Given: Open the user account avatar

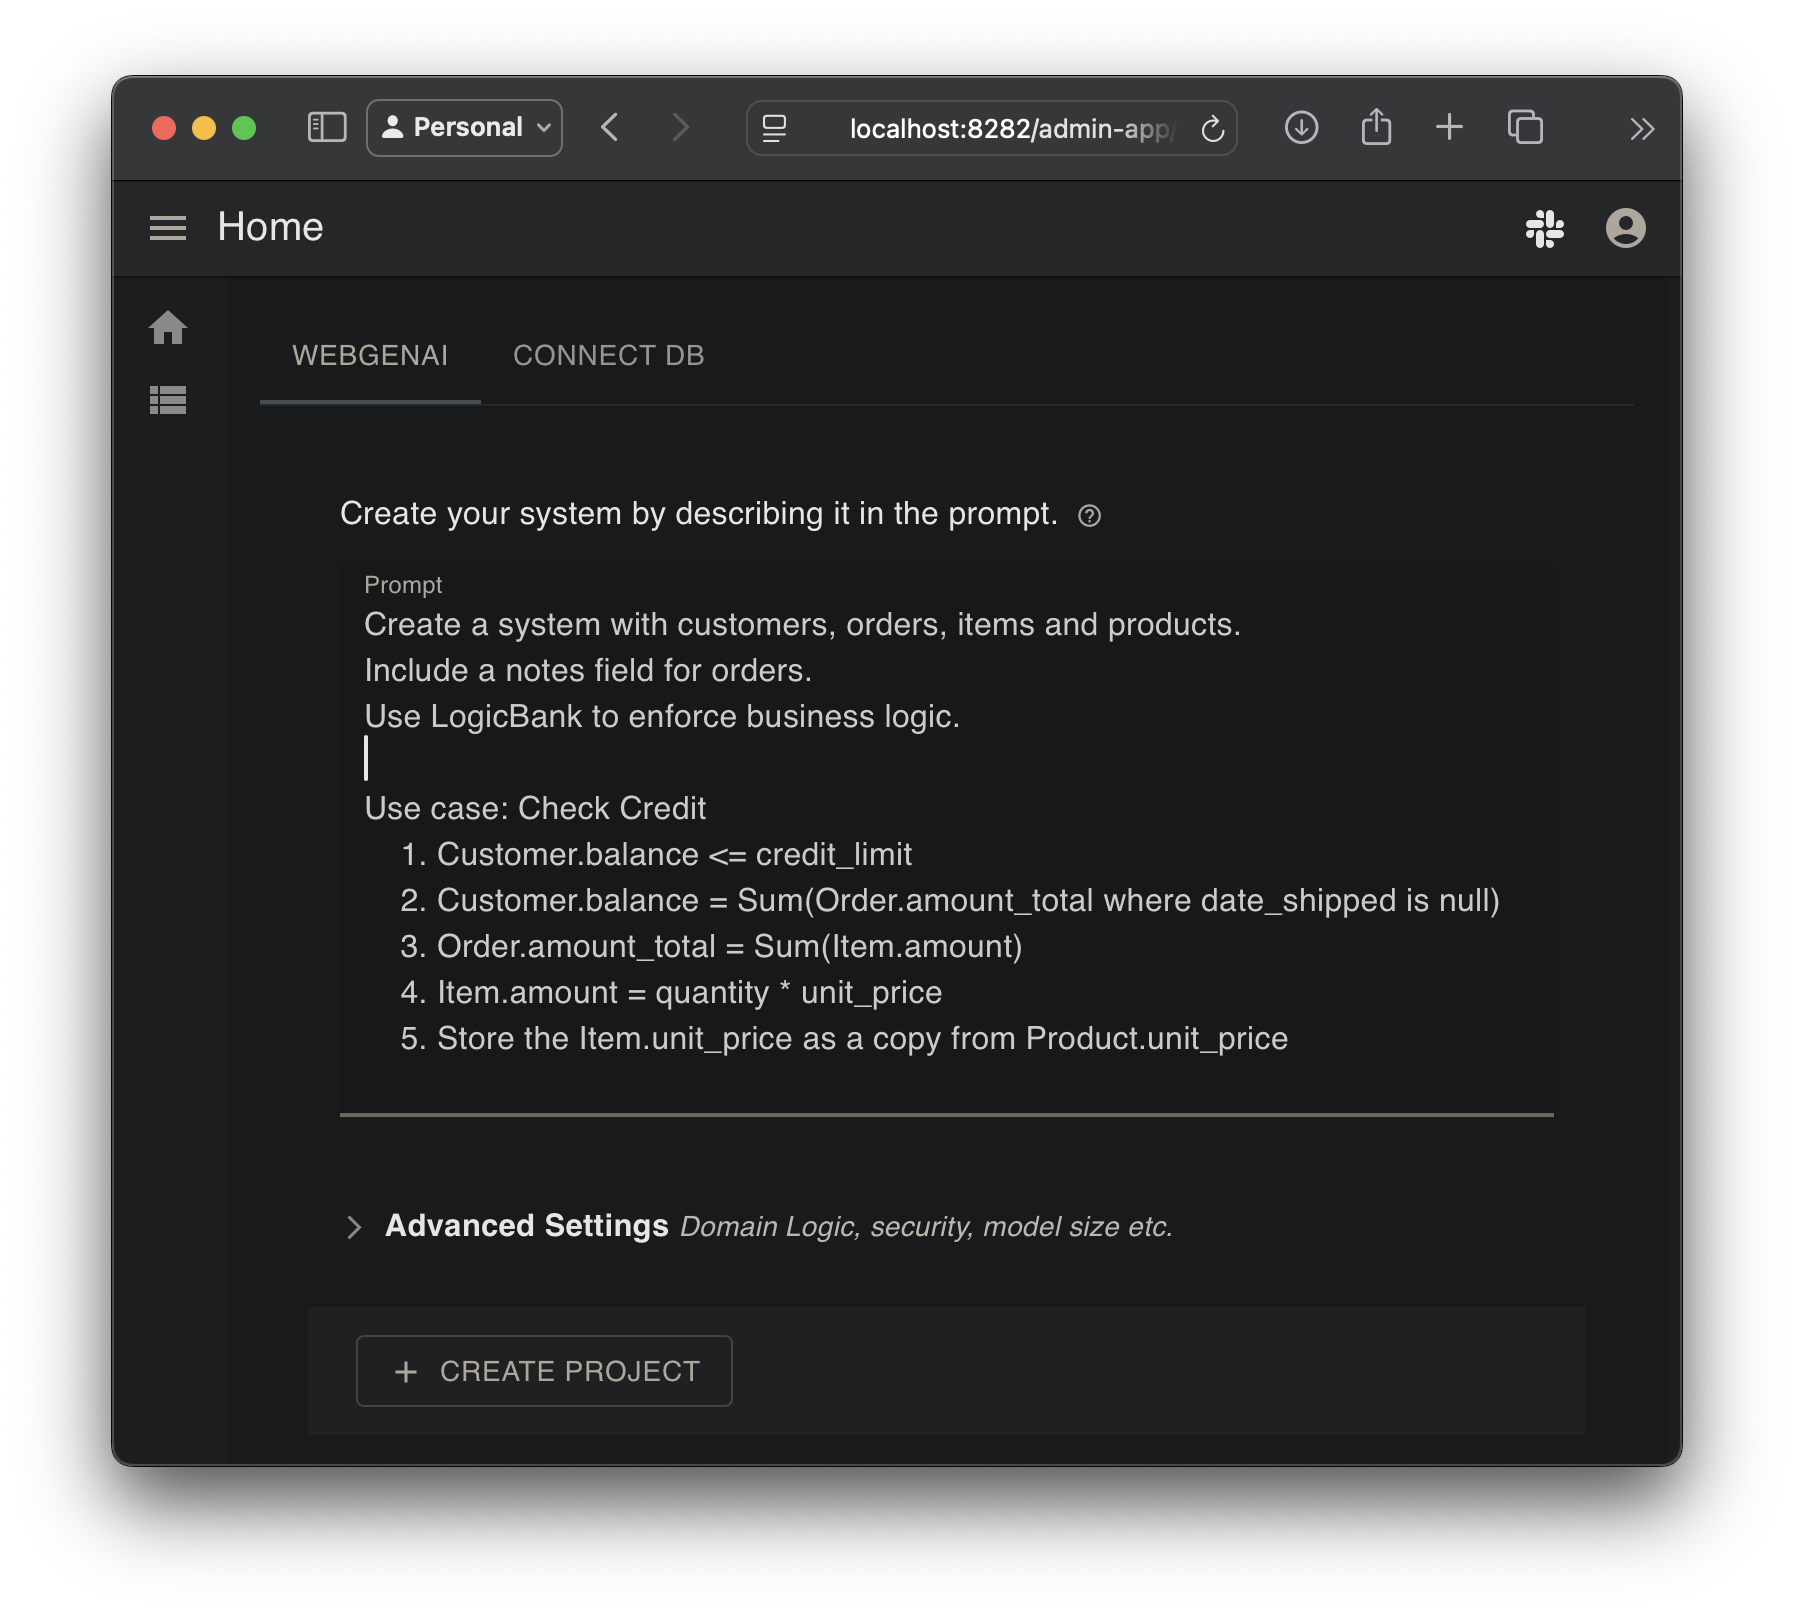Looking at the screenshot, I should click(1625, 228).
